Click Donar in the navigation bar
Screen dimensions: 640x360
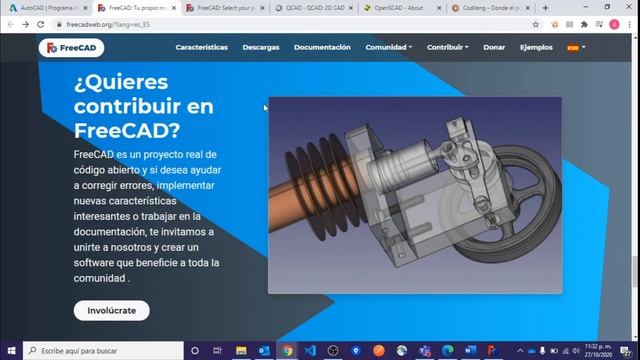[494, 47]
